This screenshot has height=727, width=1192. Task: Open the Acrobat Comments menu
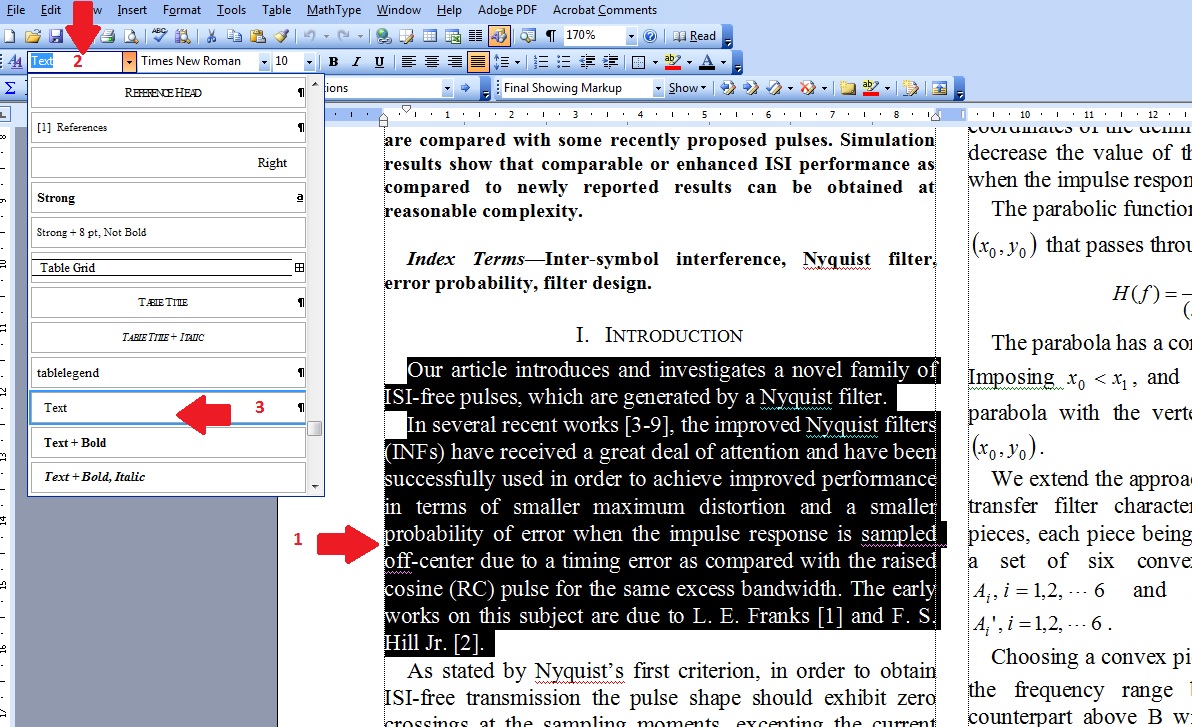(604, 10)
